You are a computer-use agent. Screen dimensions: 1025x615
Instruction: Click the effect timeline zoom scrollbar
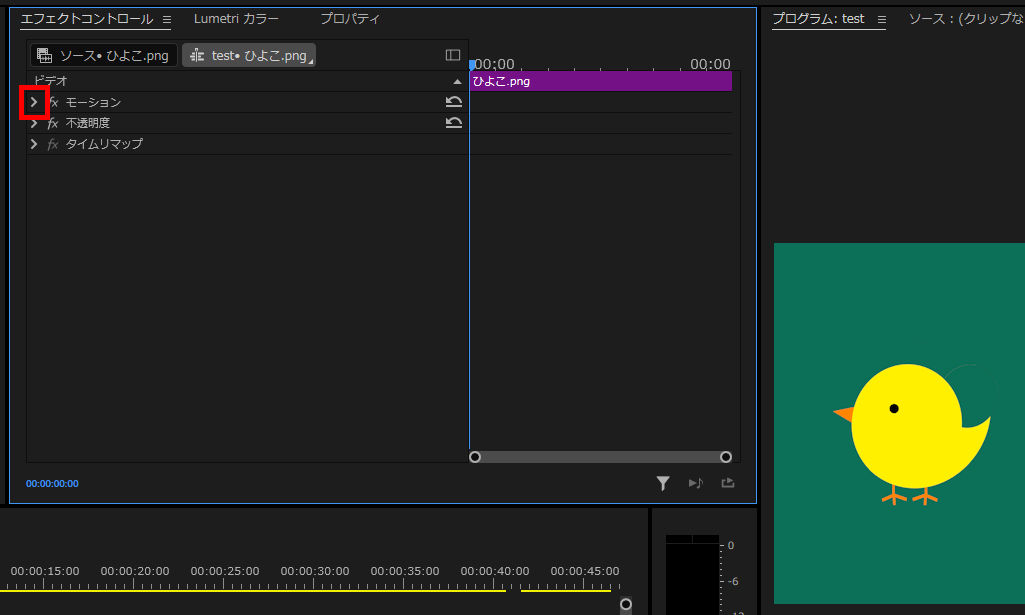click(x=600, y=457)
